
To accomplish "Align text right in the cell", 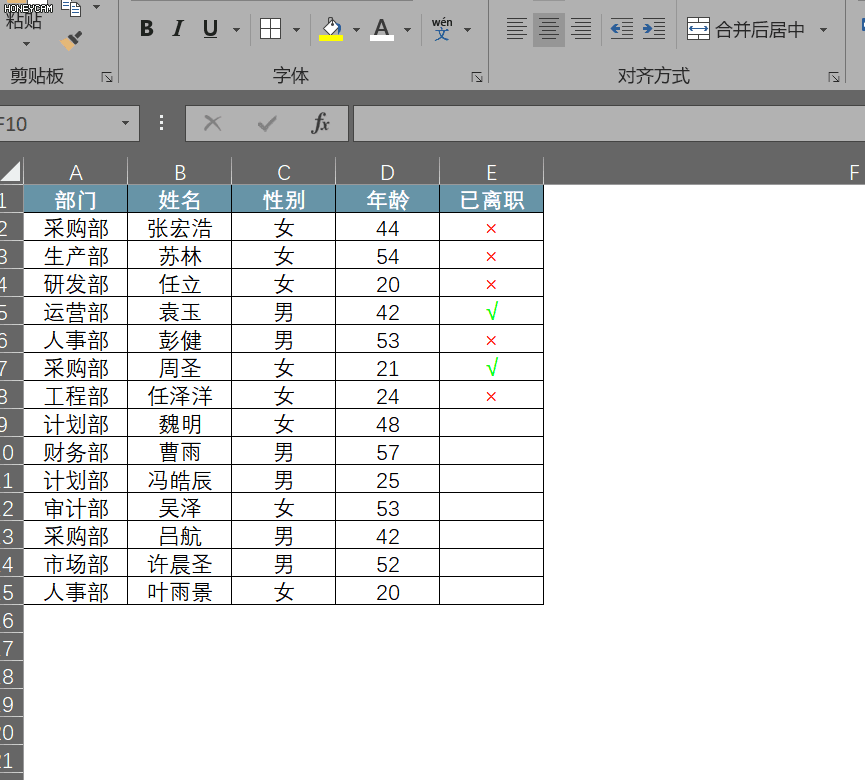I will pos(580,29).
